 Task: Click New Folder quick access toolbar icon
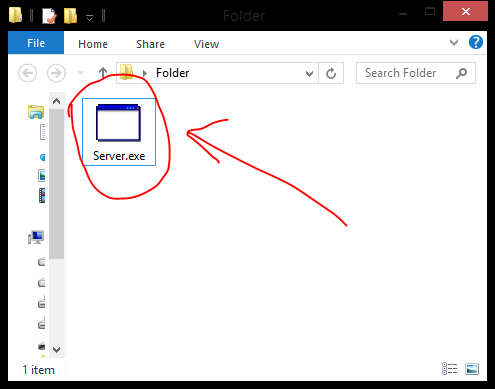point(70,16)
